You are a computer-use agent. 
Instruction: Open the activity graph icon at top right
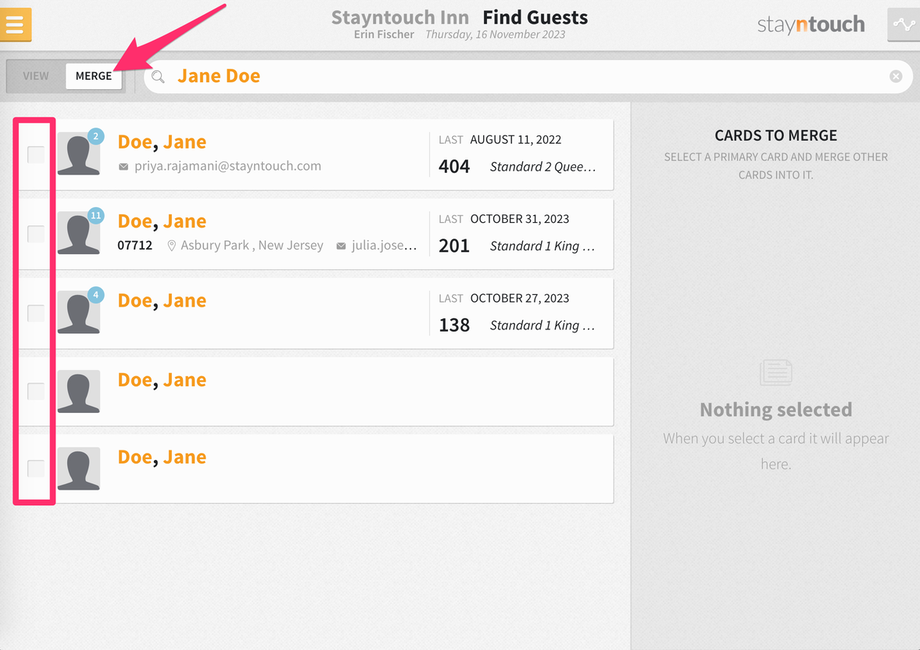pyautogui.click(x=904, y=24)
